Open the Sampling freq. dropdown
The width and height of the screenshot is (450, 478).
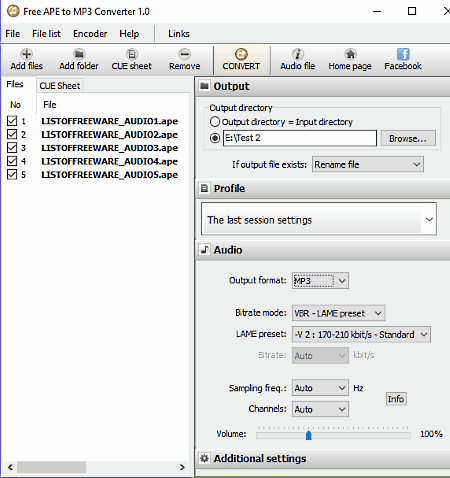320,388
